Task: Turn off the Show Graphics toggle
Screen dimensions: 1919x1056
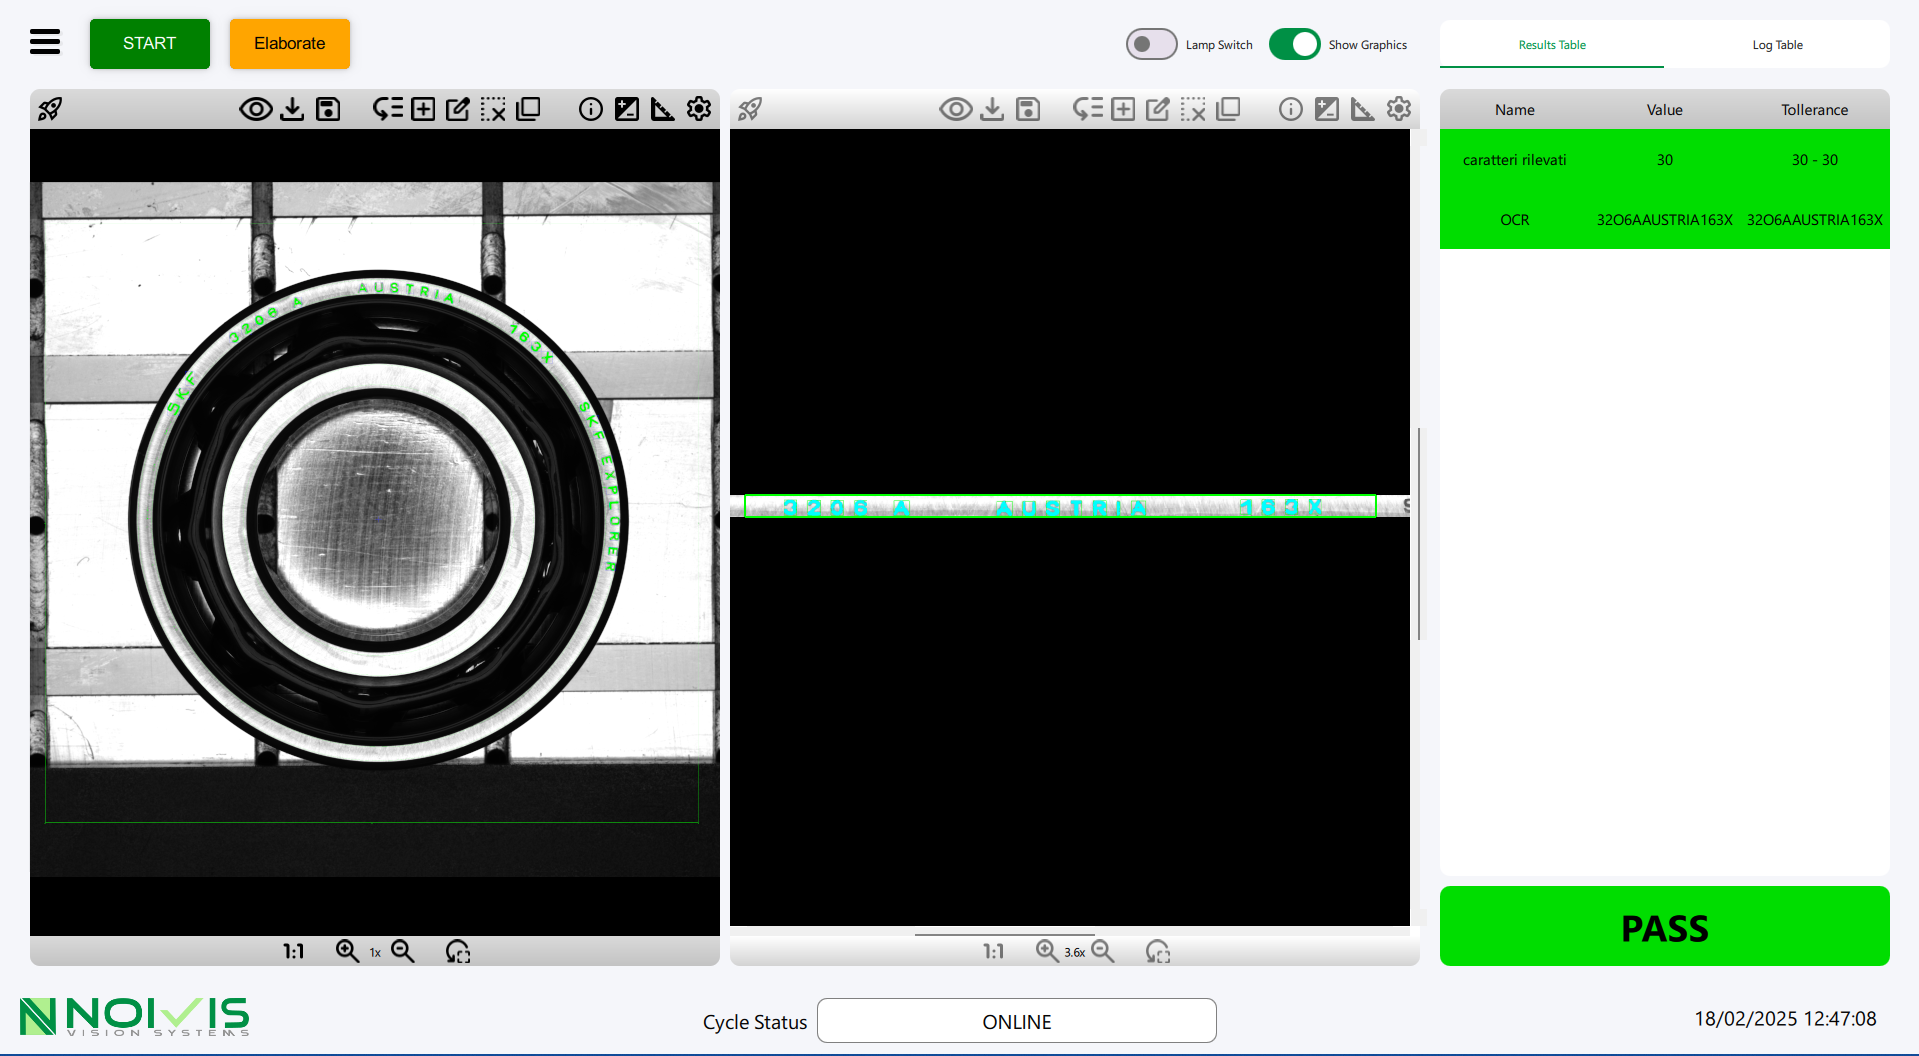Action: click(1295, 44)
